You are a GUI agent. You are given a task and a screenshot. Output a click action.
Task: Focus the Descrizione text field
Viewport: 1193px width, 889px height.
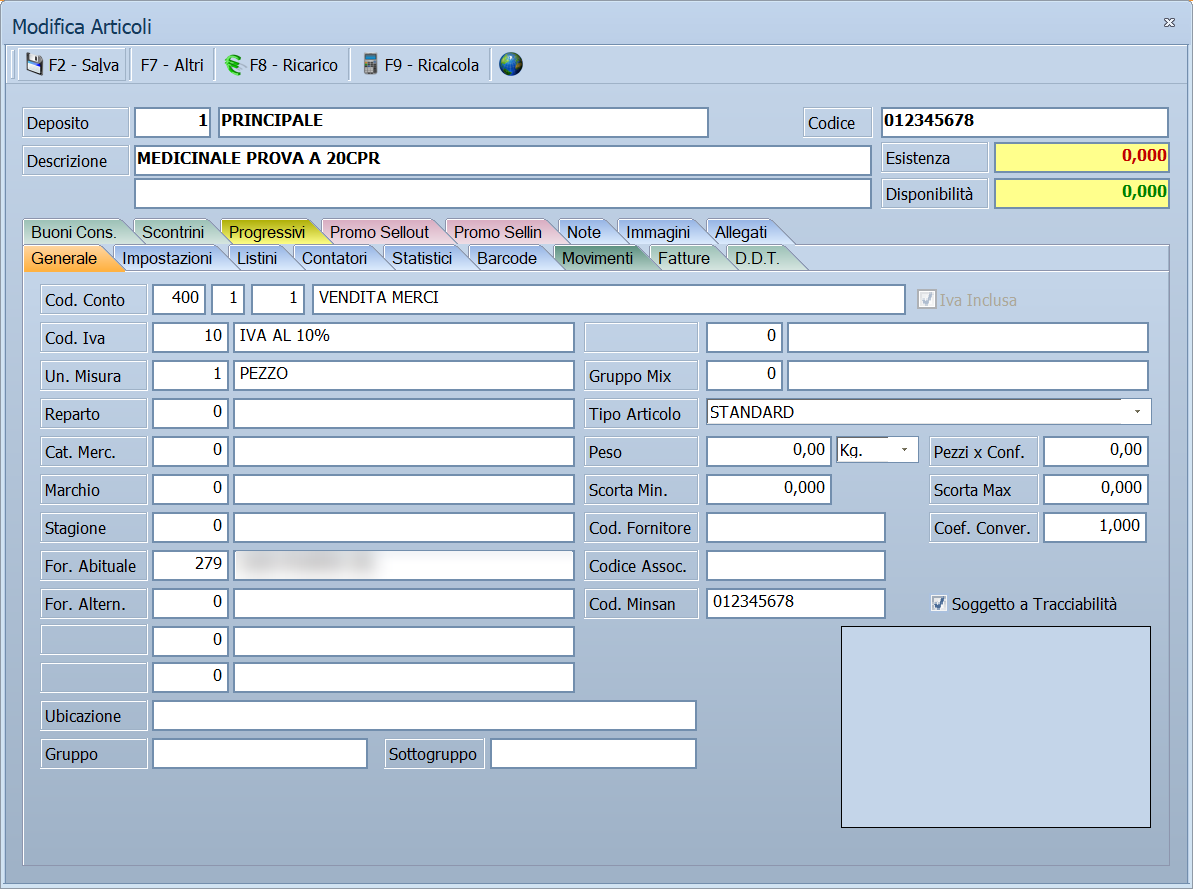[503, 160]
